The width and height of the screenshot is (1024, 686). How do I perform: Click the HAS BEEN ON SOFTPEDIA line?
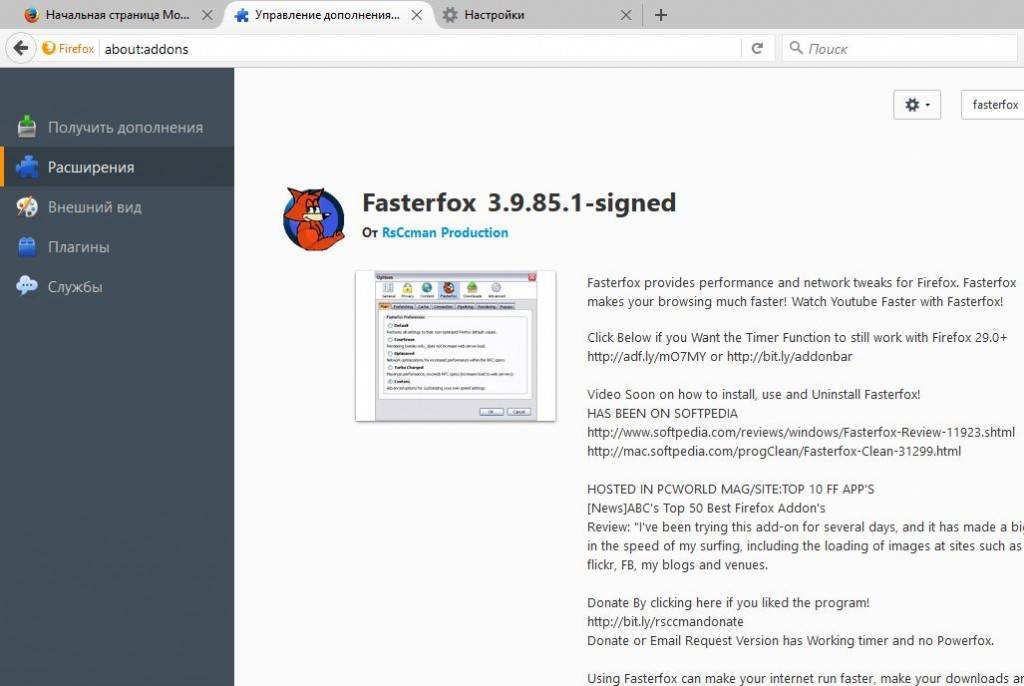(x=662, y=414)
